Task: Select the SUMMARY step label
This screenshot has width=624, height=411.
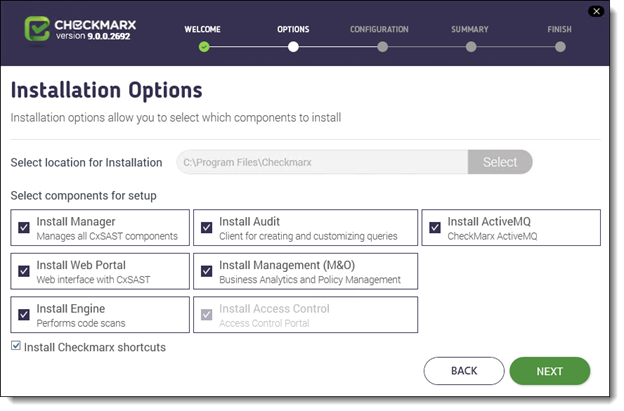Action: point(470,29)
